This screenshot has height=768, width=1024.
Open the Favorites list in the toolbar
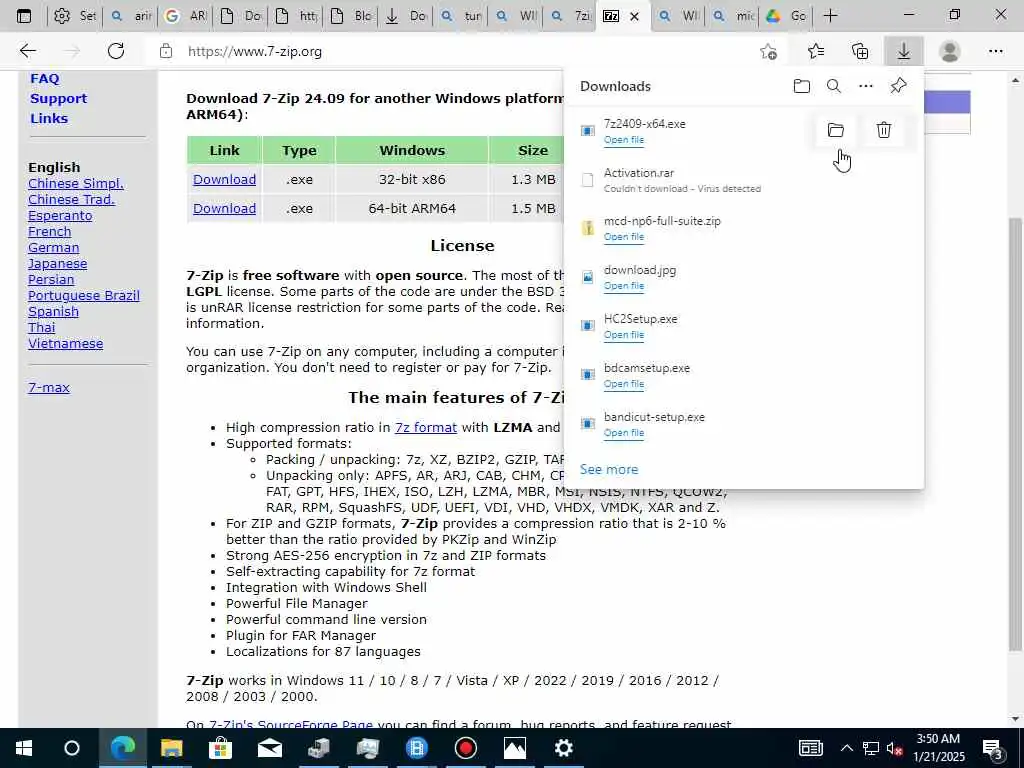[x=816, y=51]
